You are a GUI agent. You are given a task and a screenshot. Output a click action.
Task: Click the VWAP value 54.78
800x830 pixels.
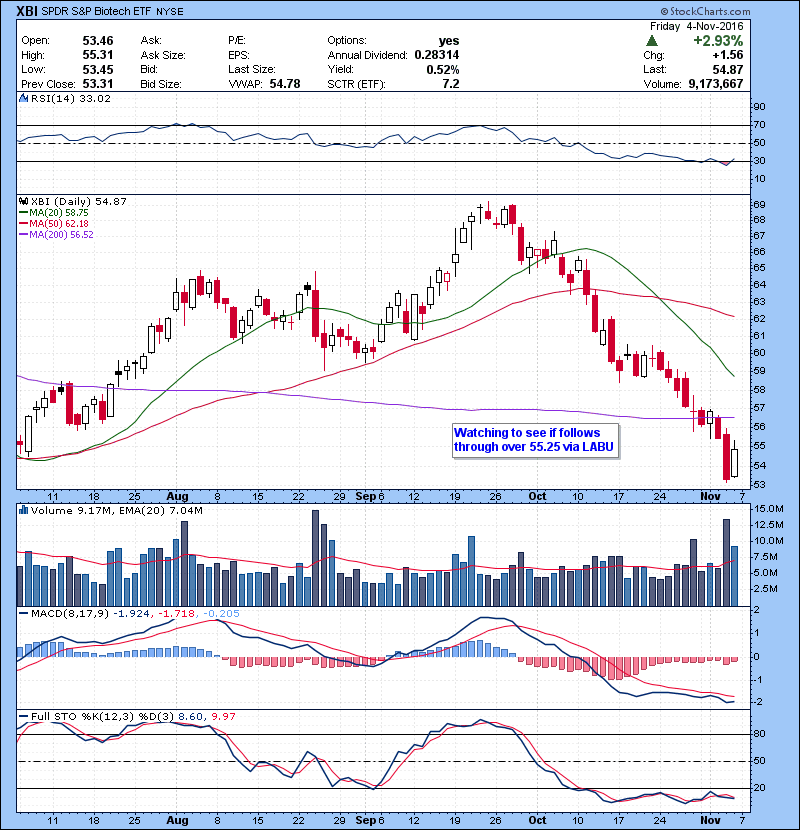pyautogui.click(x=285, y=84)
